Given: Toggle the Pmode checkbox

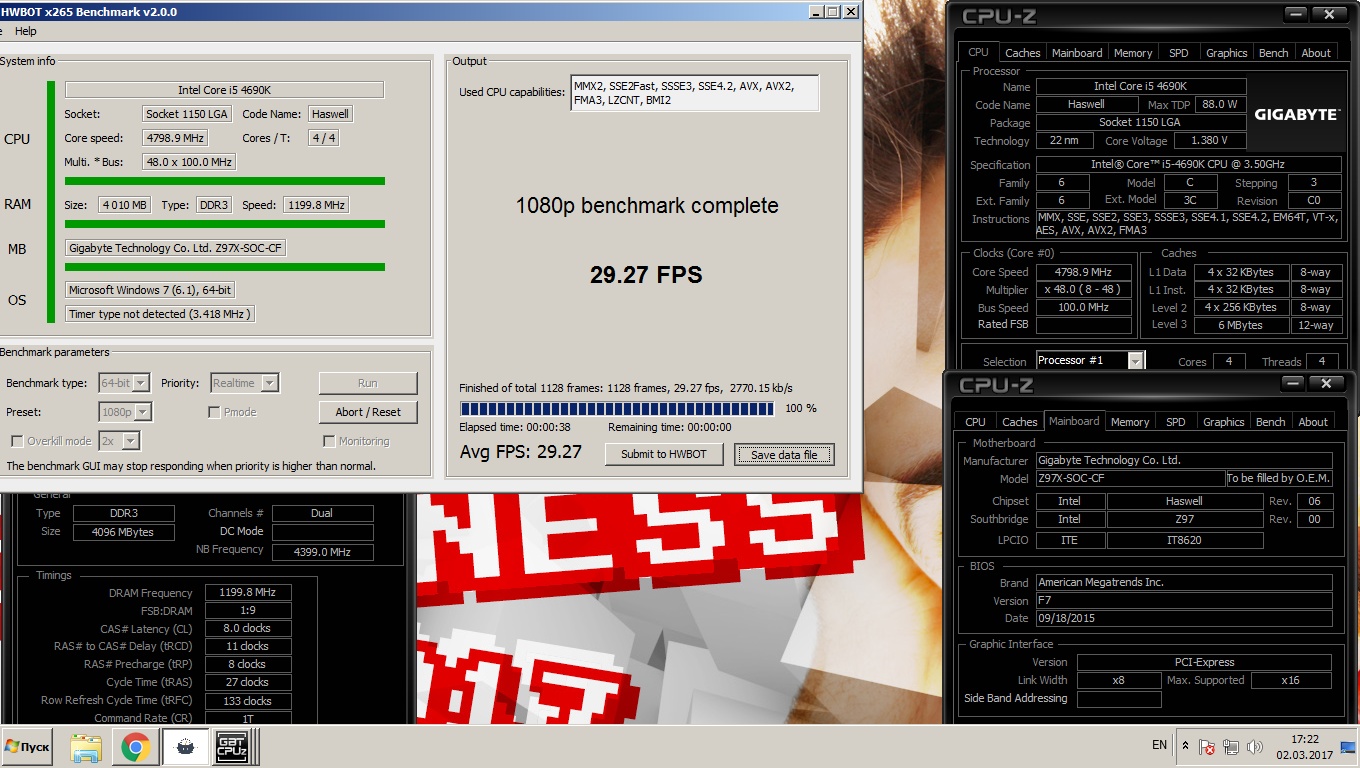Looking at the screenshot, I should click(214, 412).
